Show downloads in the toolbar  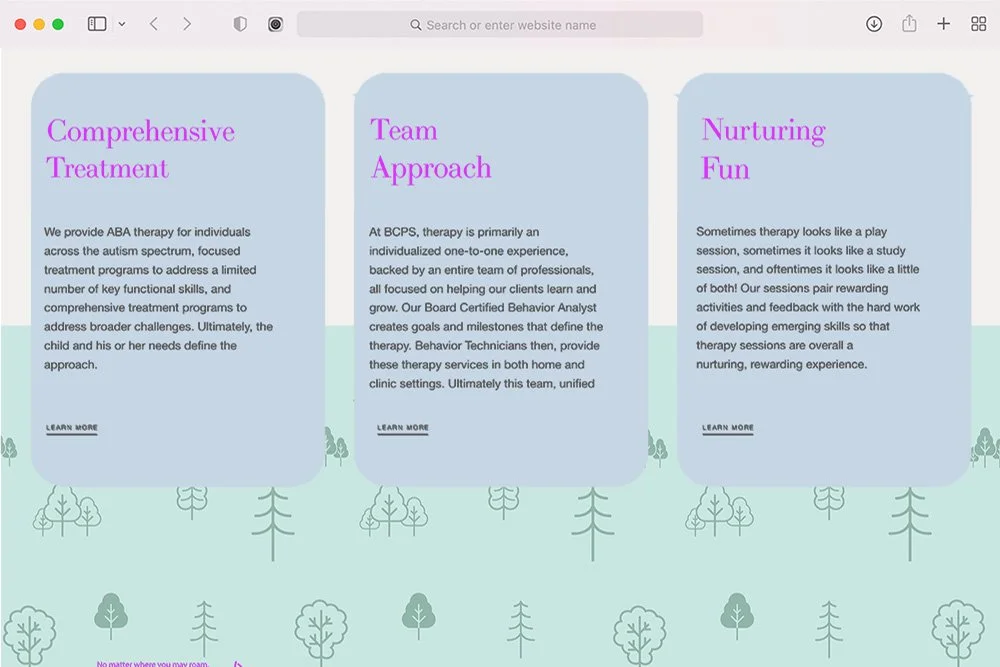coord(874,23)
